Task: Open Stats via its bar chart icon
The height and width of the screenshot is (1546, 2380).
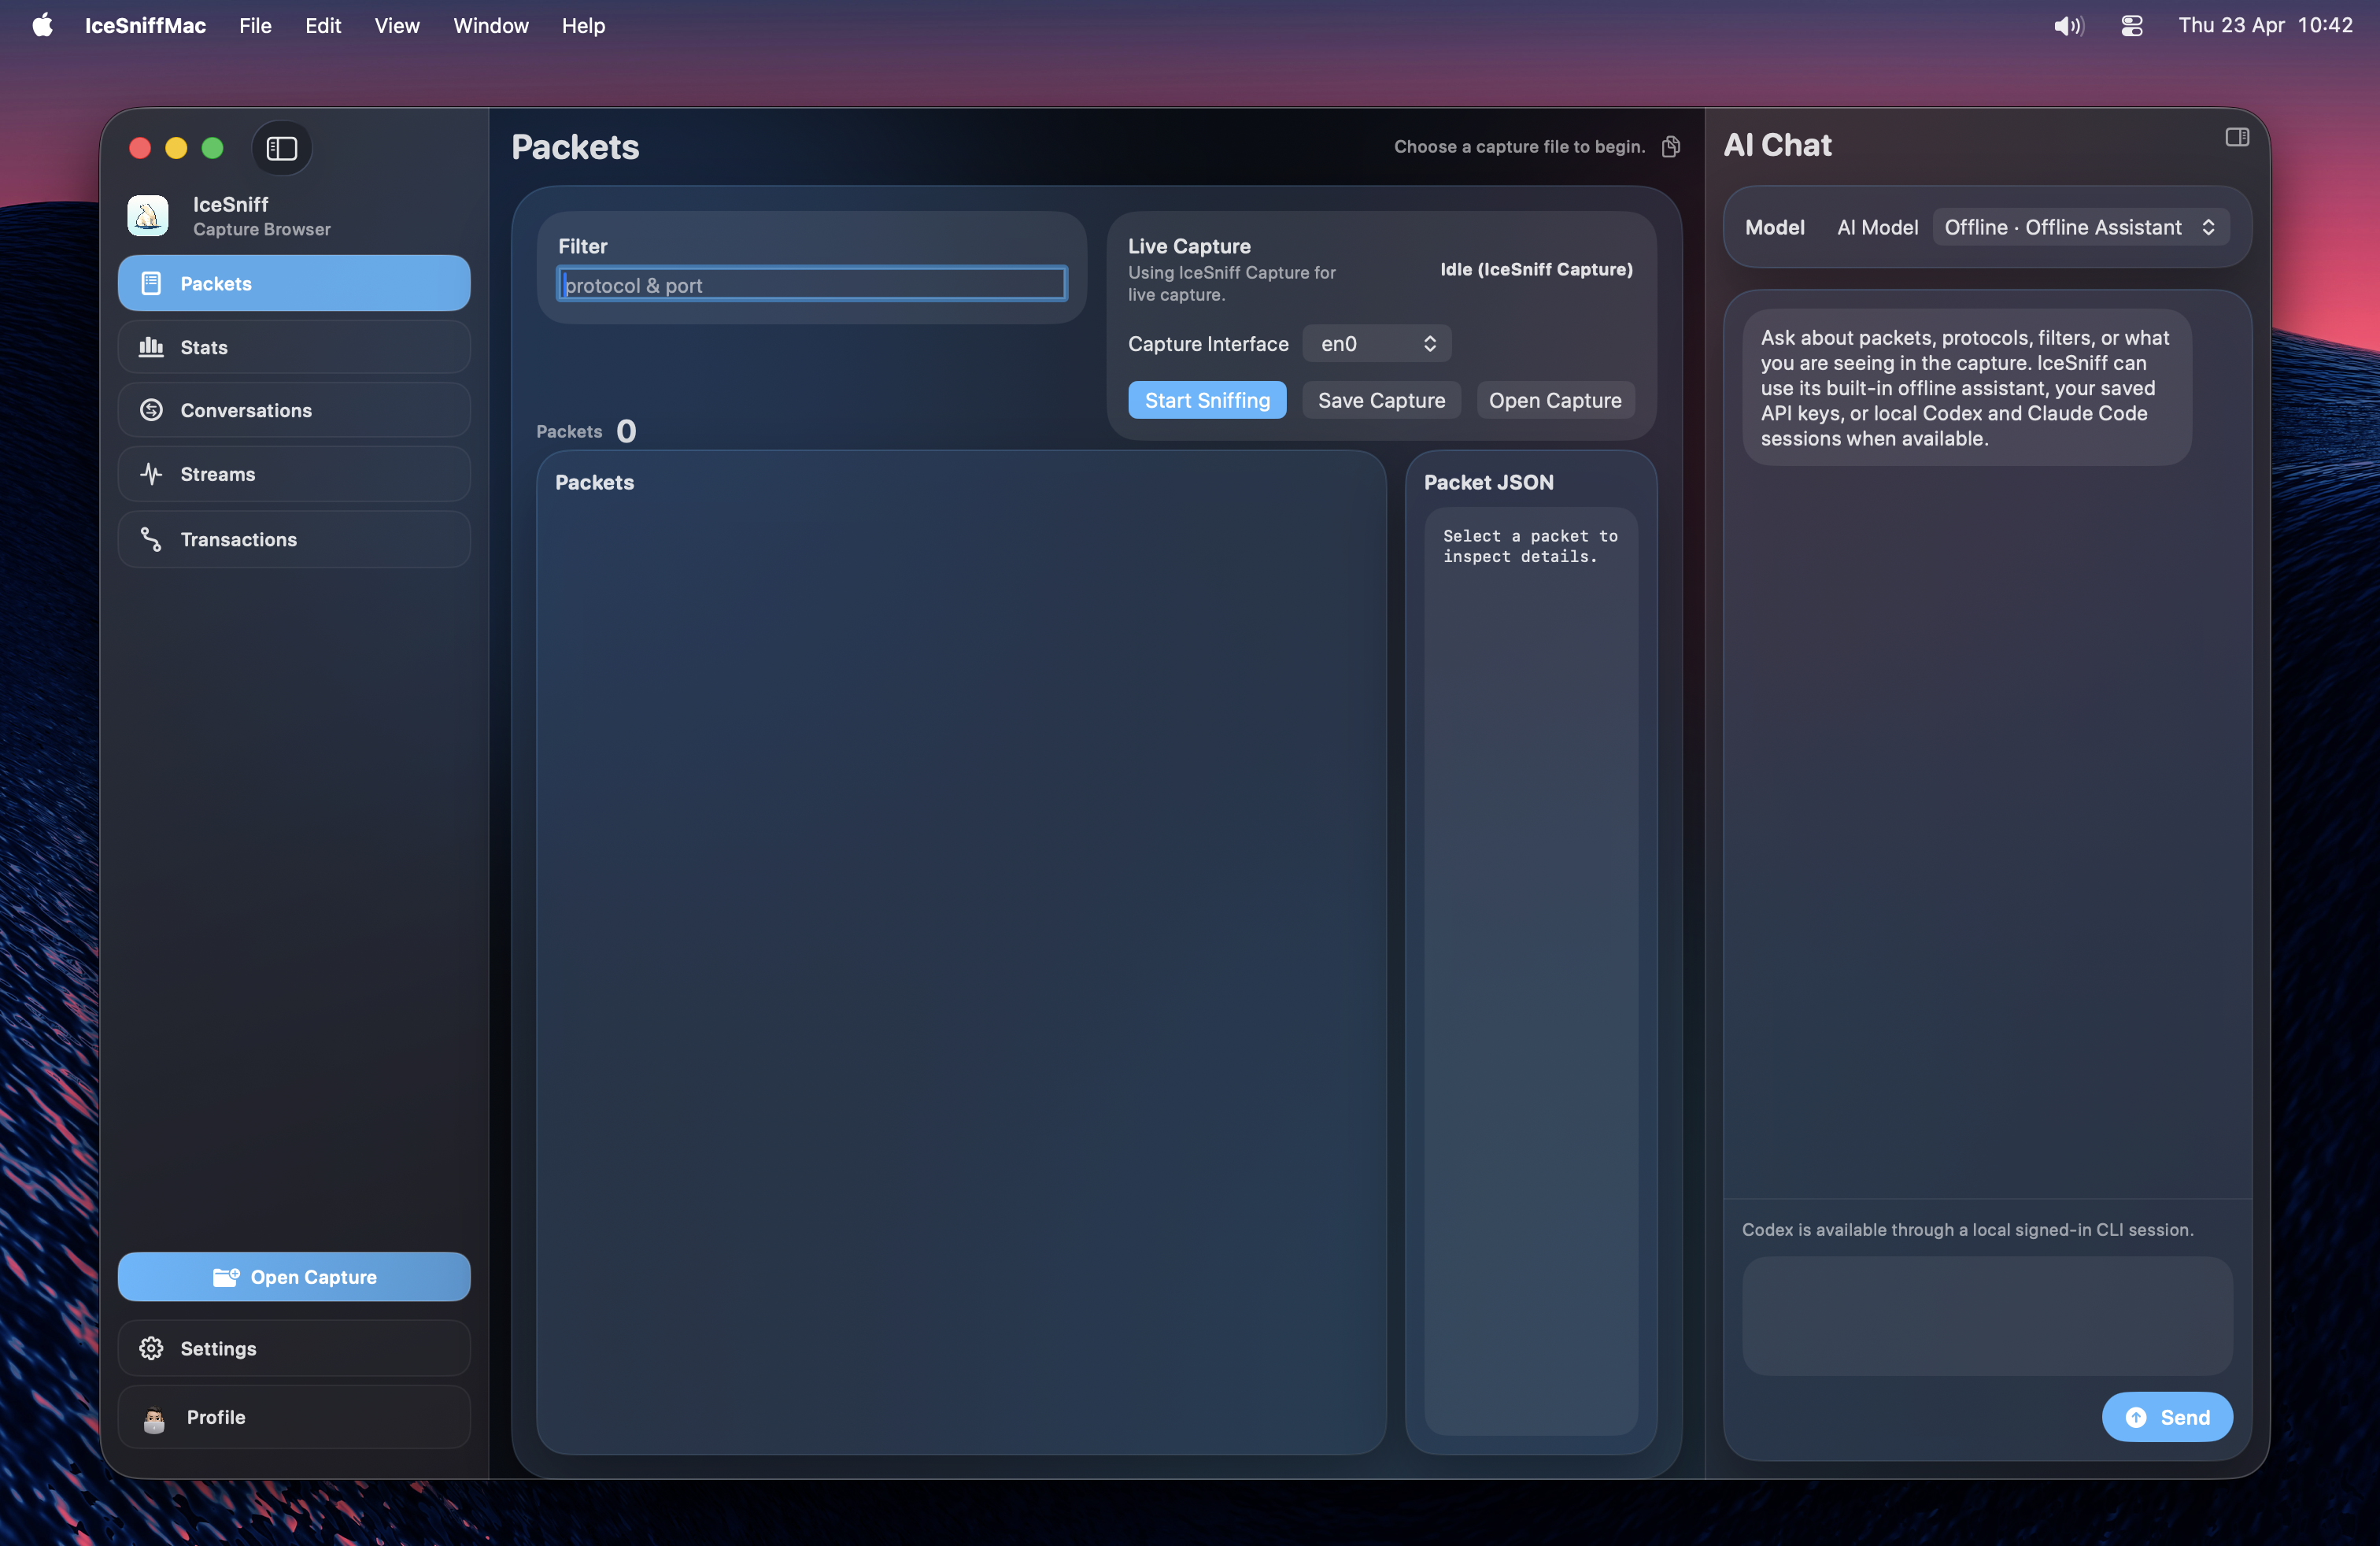Action: click(x=151, y=347)
